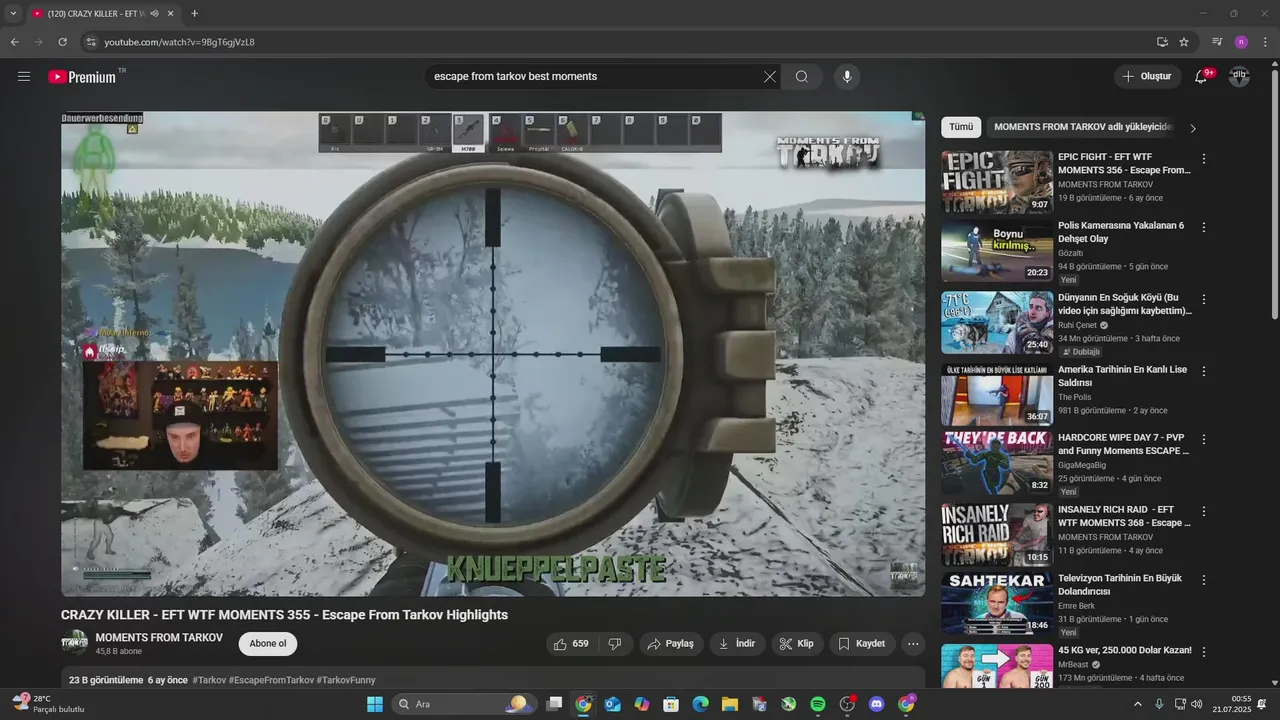
Task: Download the video with İndir
Action: tap(737, 644)
